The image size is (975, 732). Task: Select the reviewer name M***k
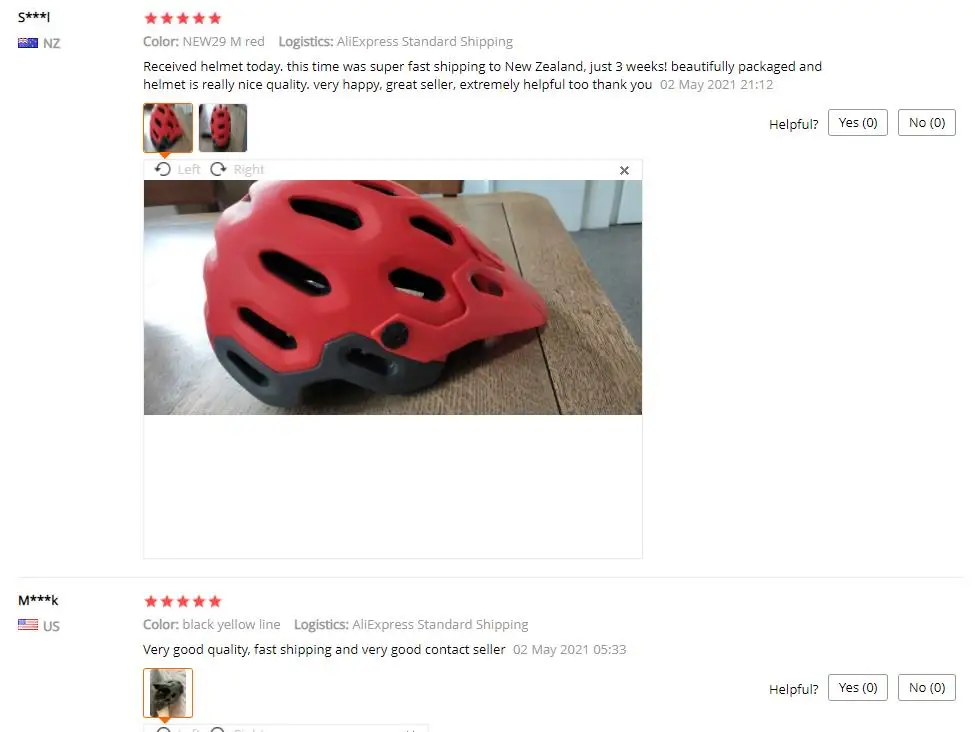point(38,600)
